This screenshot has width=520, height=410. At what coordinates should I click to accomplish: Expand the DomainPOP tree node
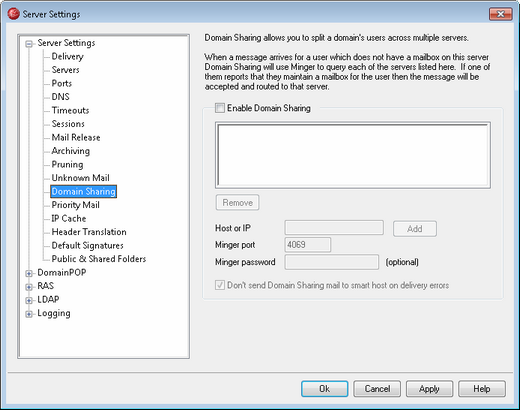pyautogui.click(x=29, y=273)
